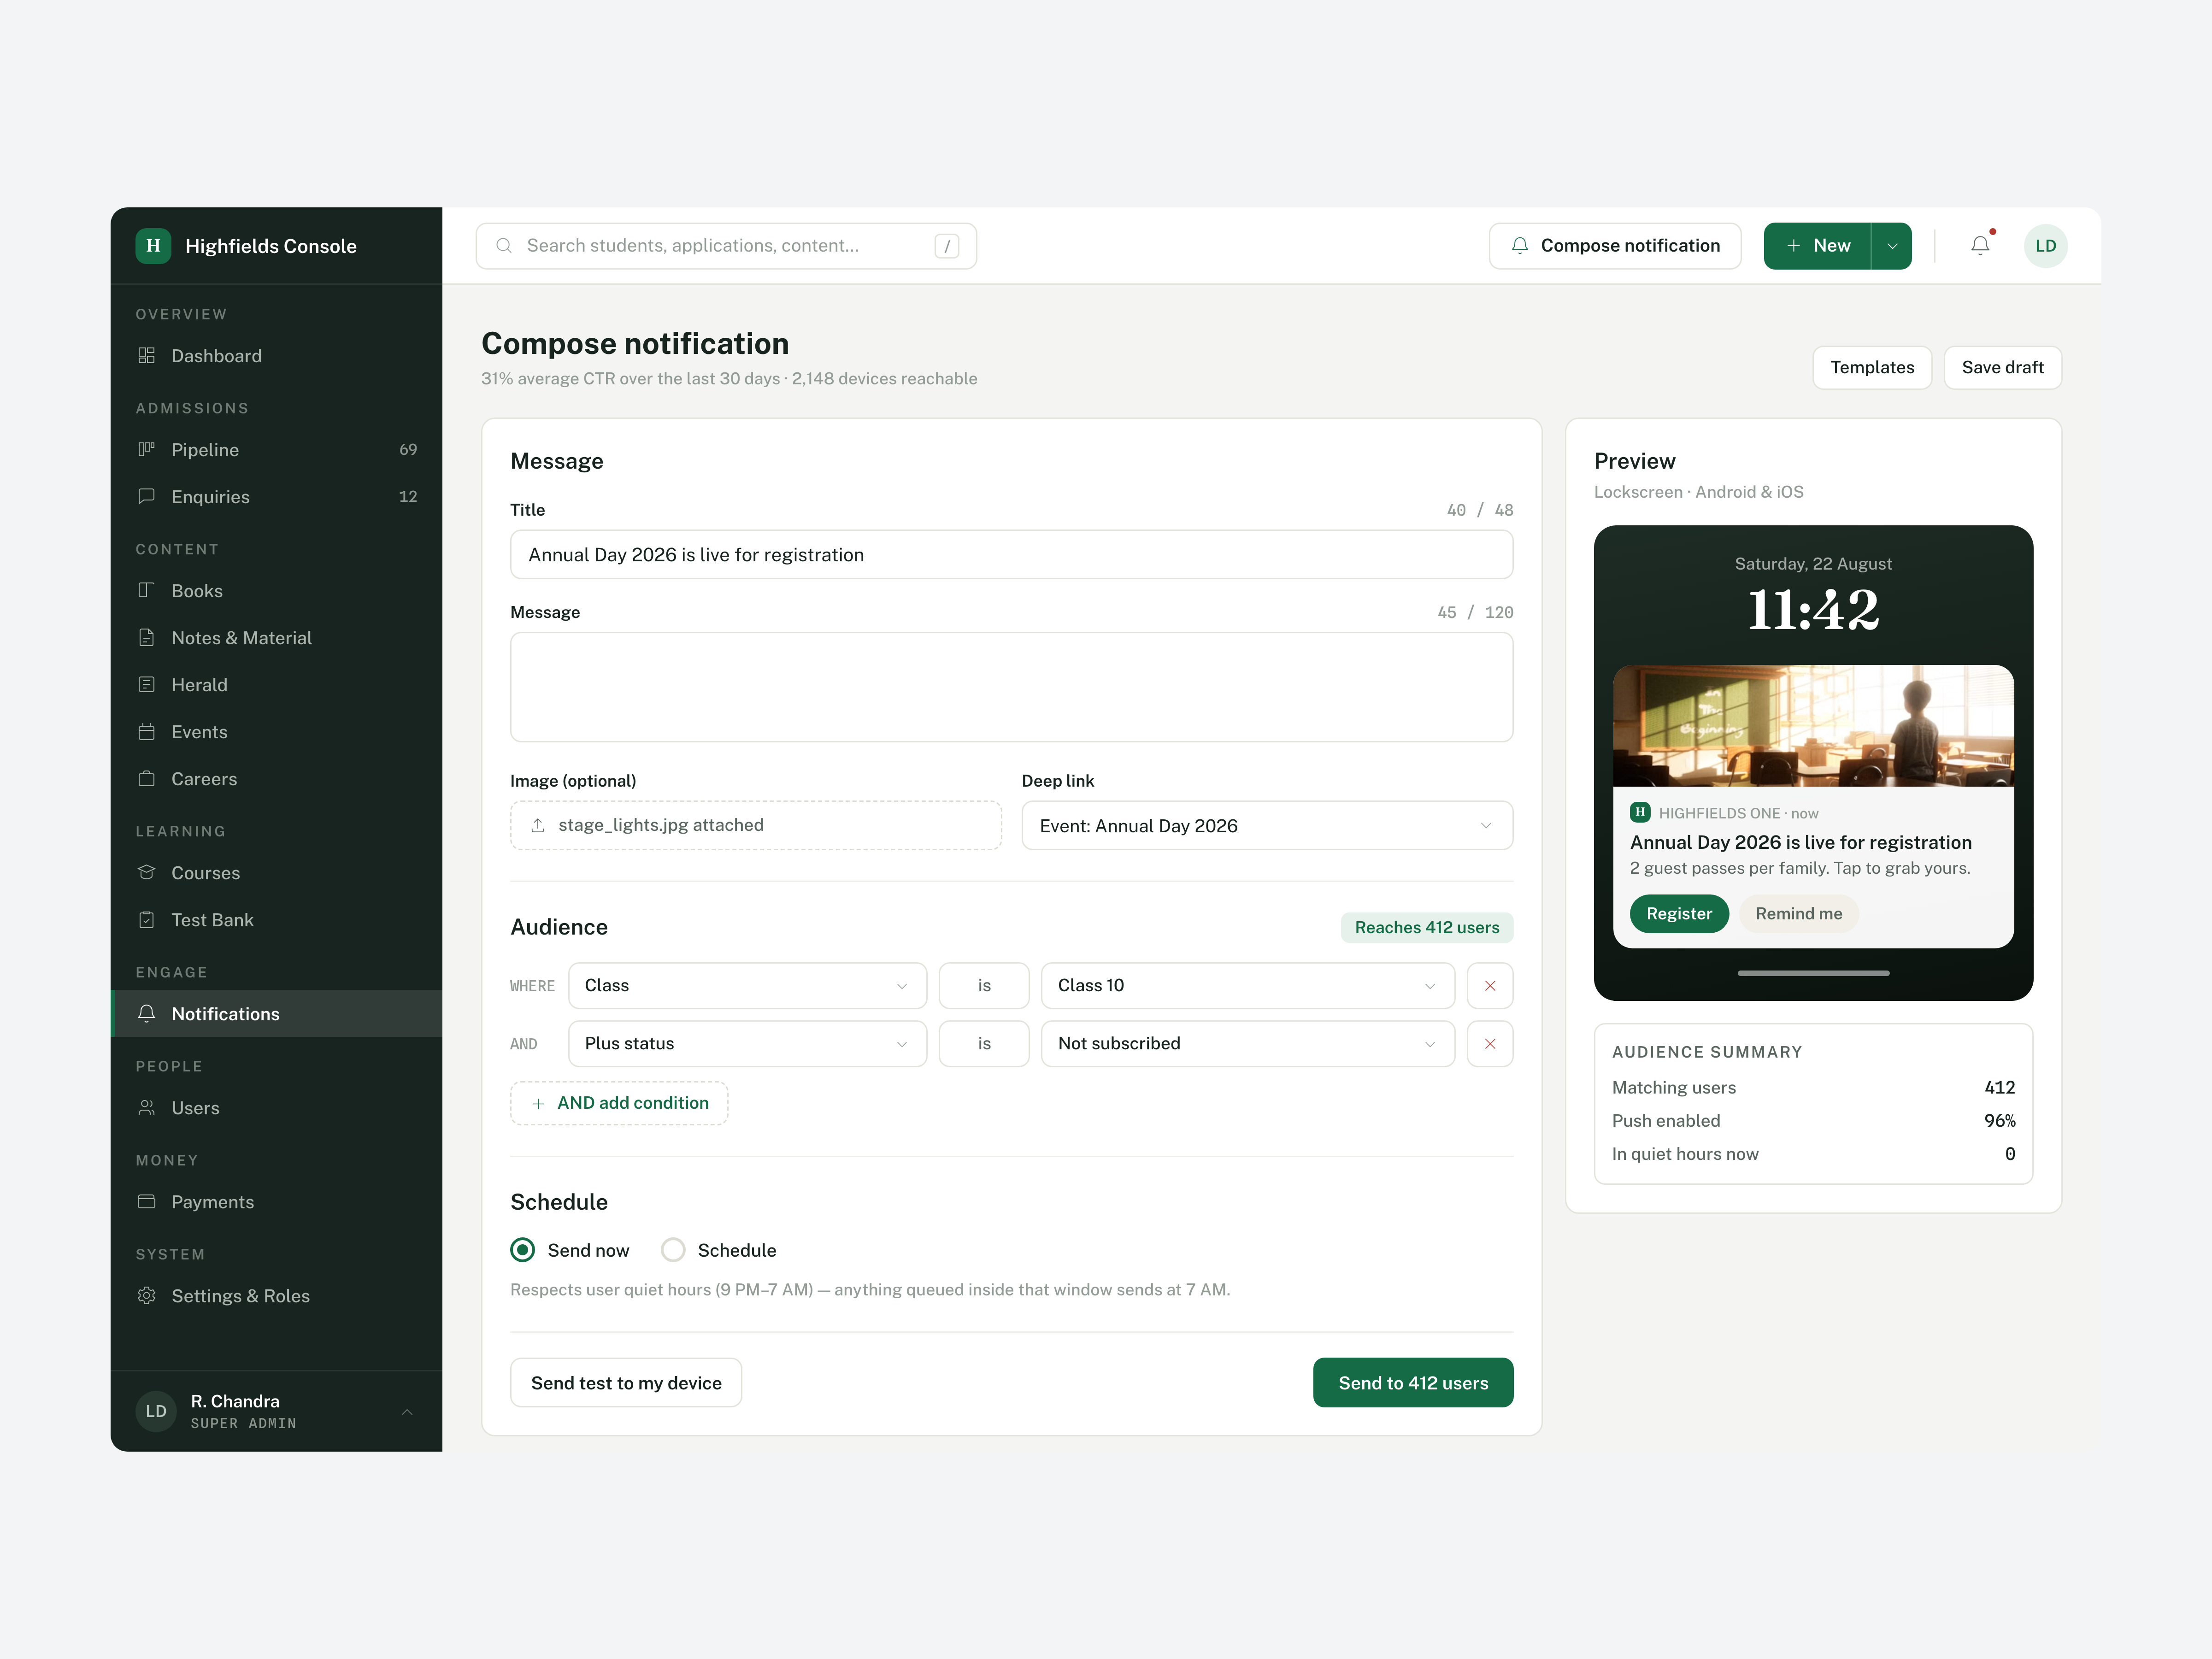Click the Highfields Console H logo
This screenshot has height=1659, width=2212.
point(153,246)
